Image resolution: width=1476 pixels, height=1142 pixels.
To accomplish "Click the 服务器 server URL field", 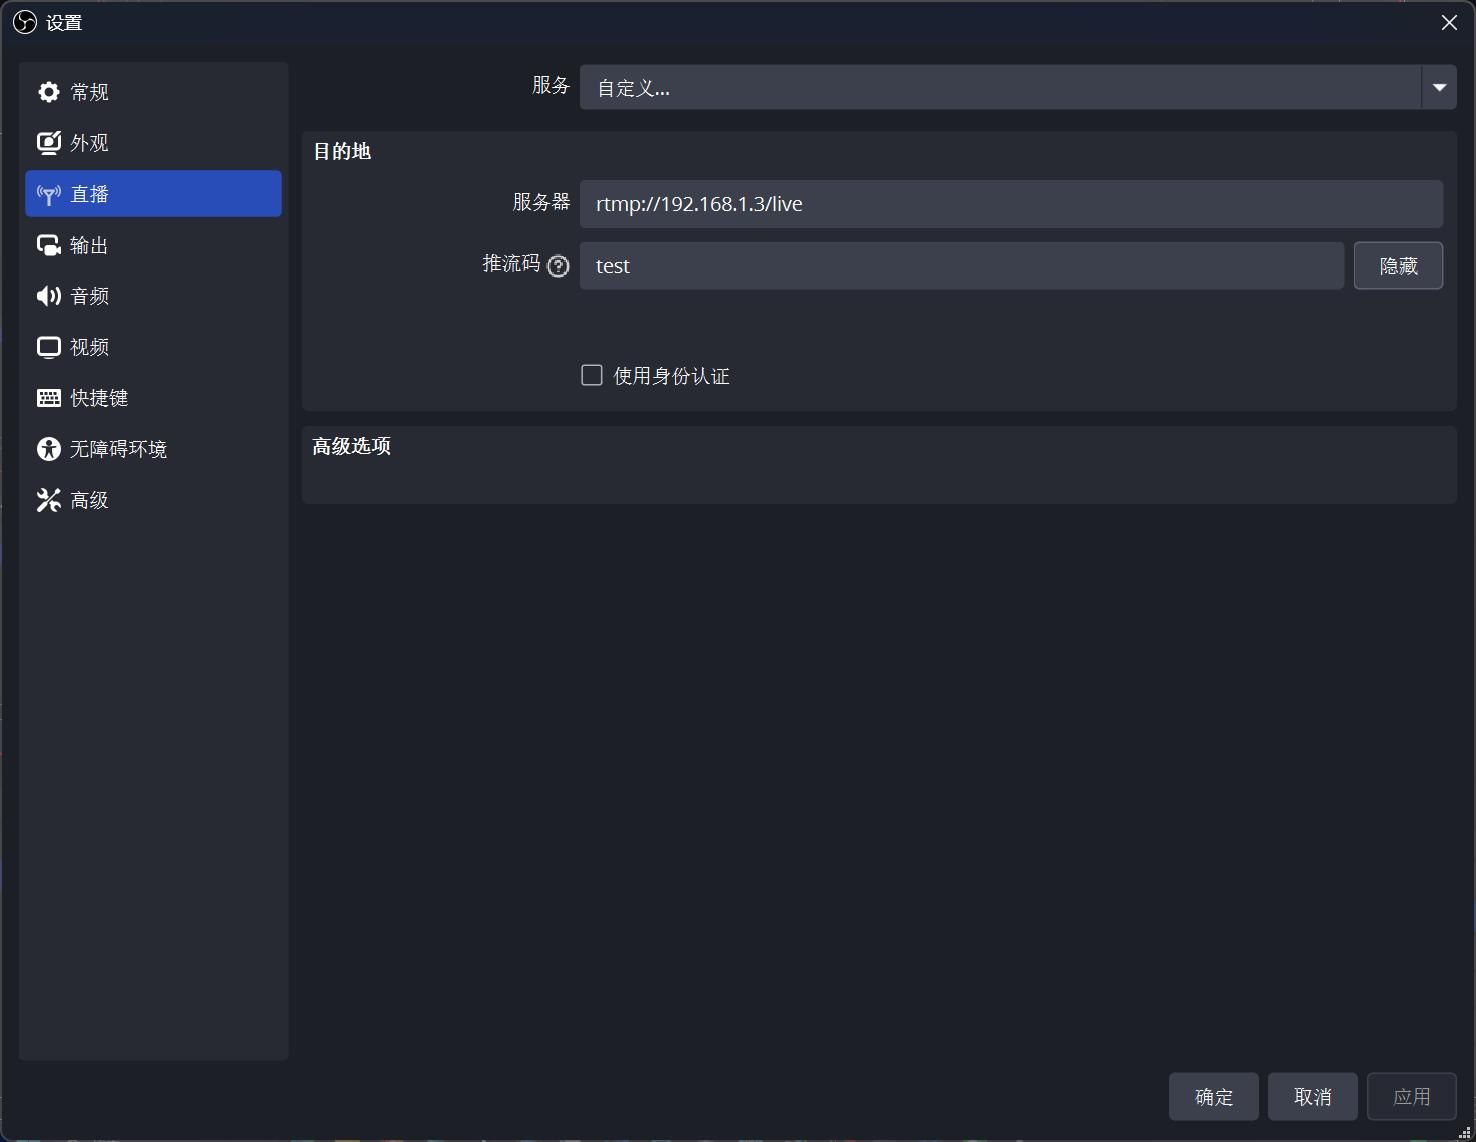I will pyautogui.click(x=1011, y=204).
